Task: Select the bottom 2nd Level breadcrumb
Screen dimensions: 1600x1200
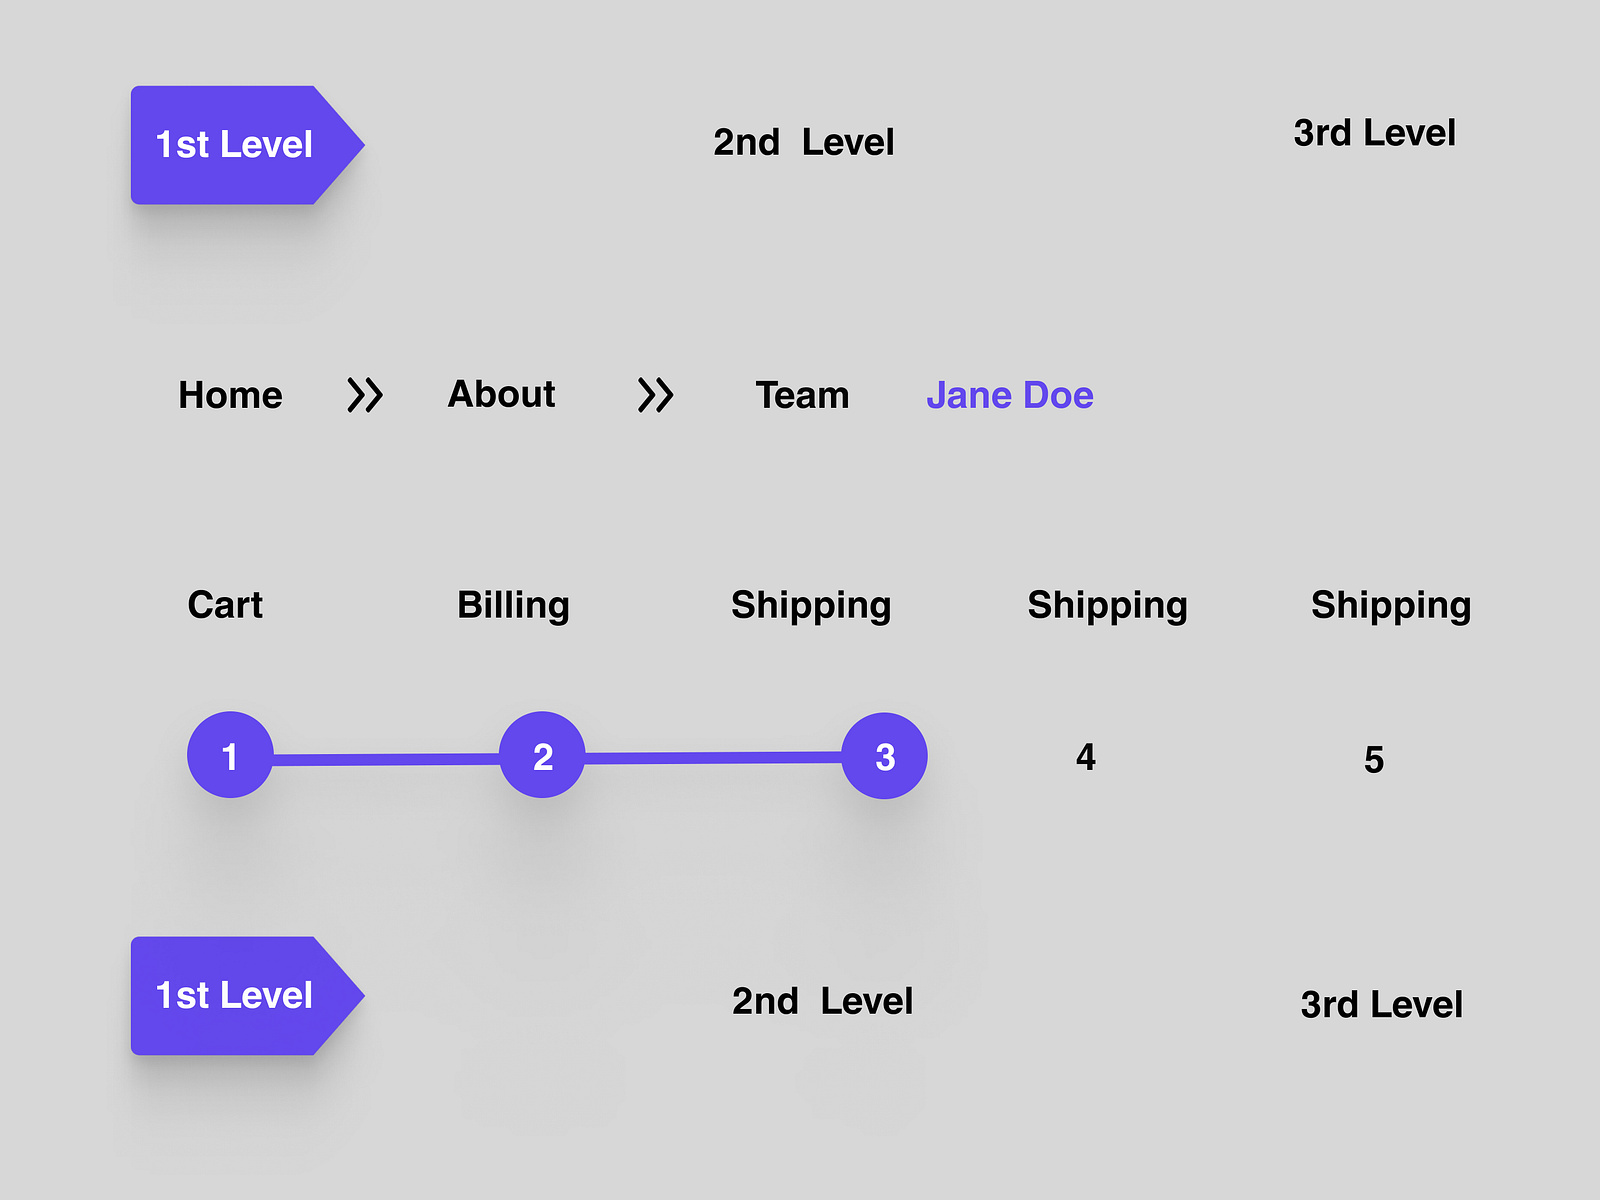Action: pos(822,1001)
